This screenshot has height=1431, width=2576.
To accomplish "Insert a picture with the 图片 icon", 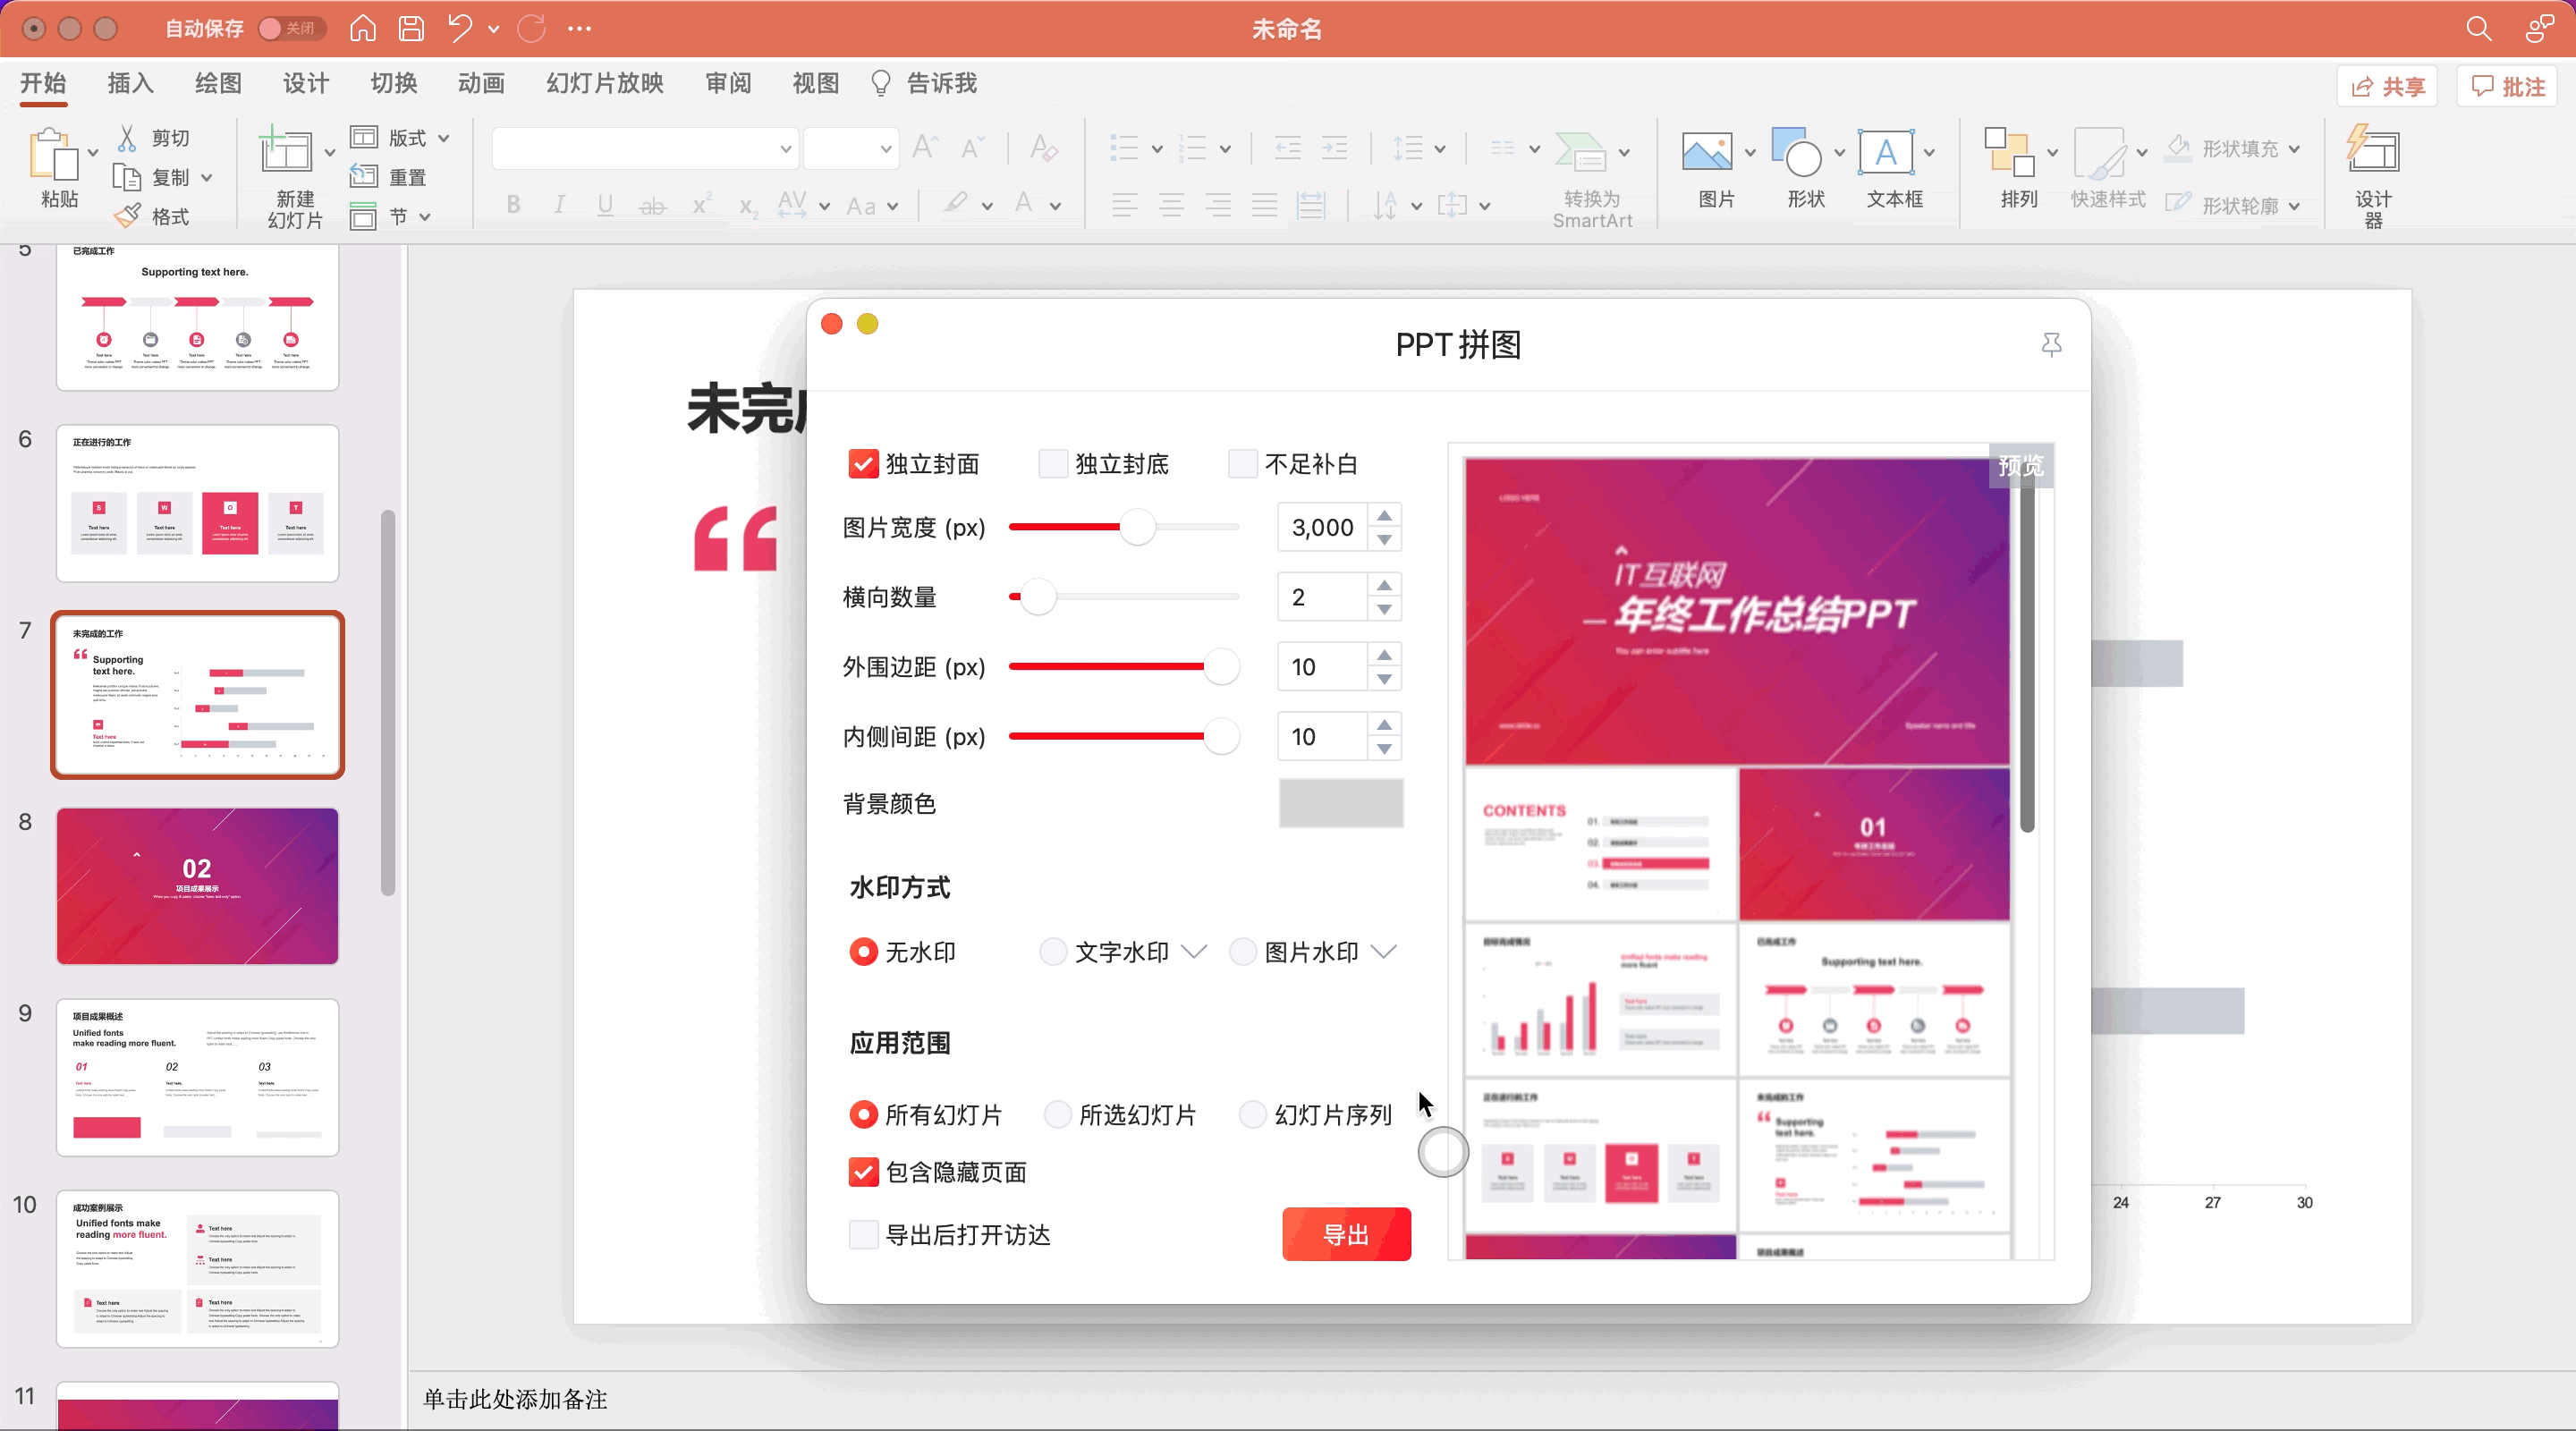I will click(1707, 153).
